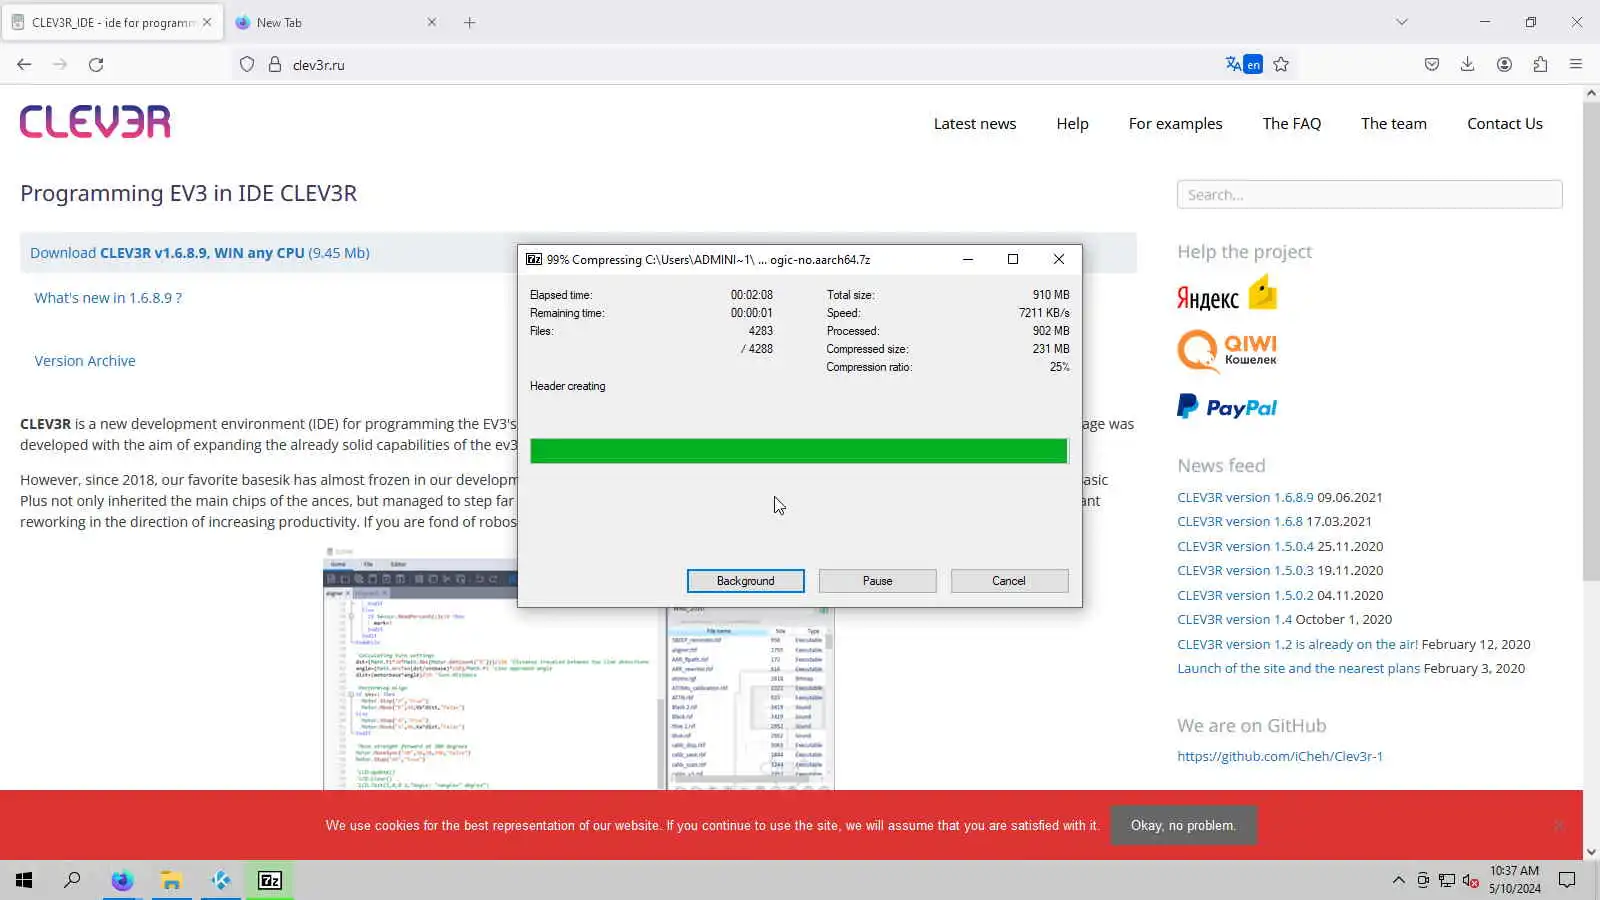Viewport: 1600px width, 900px height.
Task: Download CLEV3R v1.6.8.9 WIN any CPU
Action: click(x=200, y=253)
